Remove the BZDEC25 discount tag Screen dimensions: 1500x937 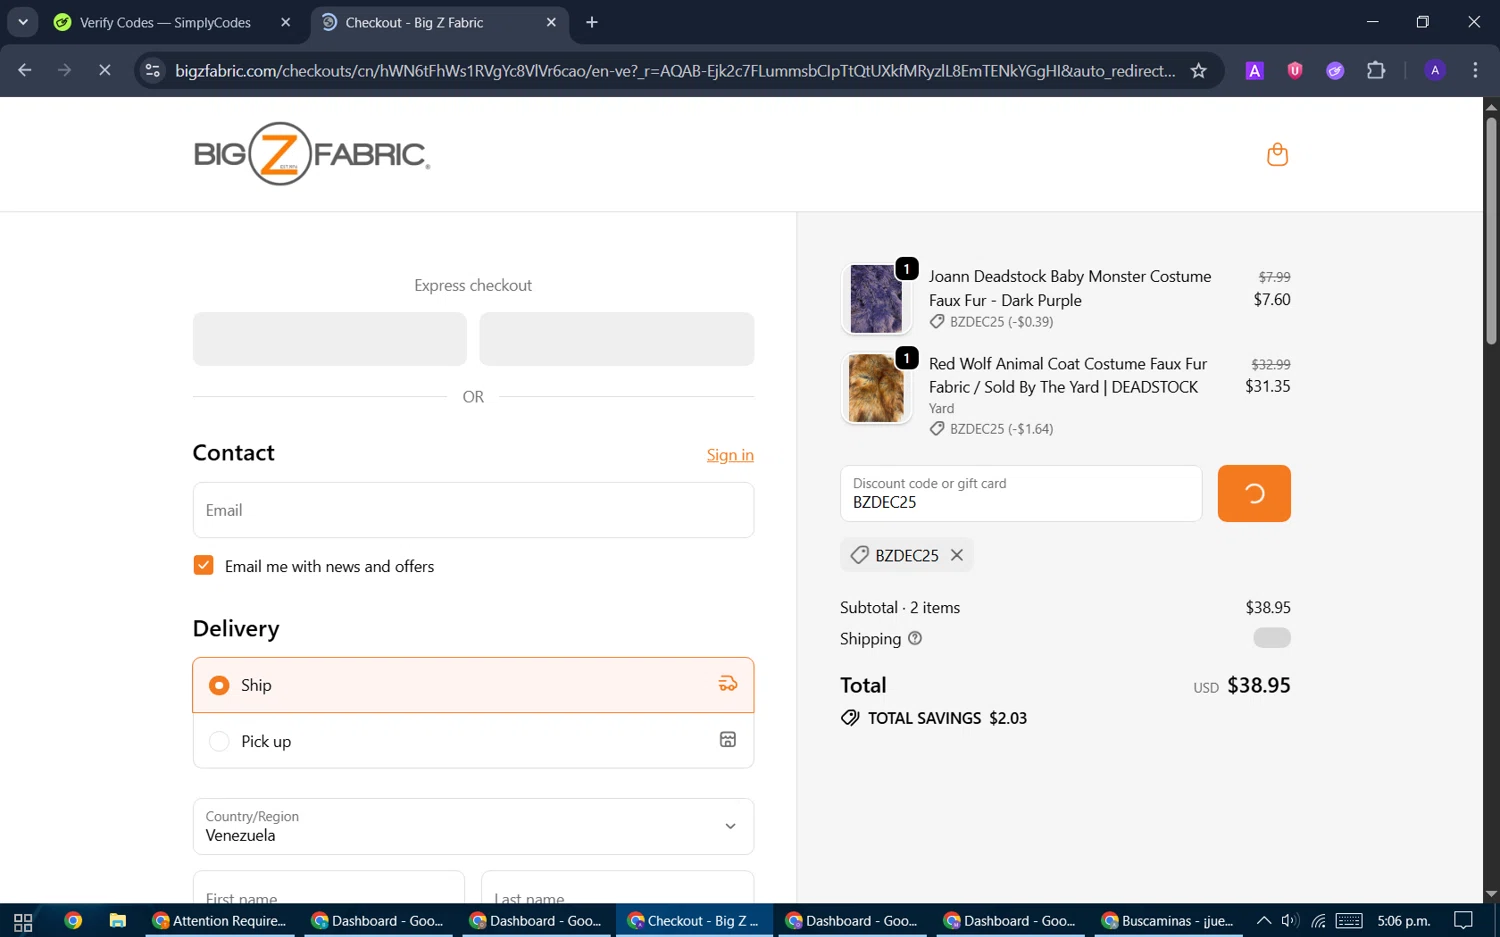[957, 555]
